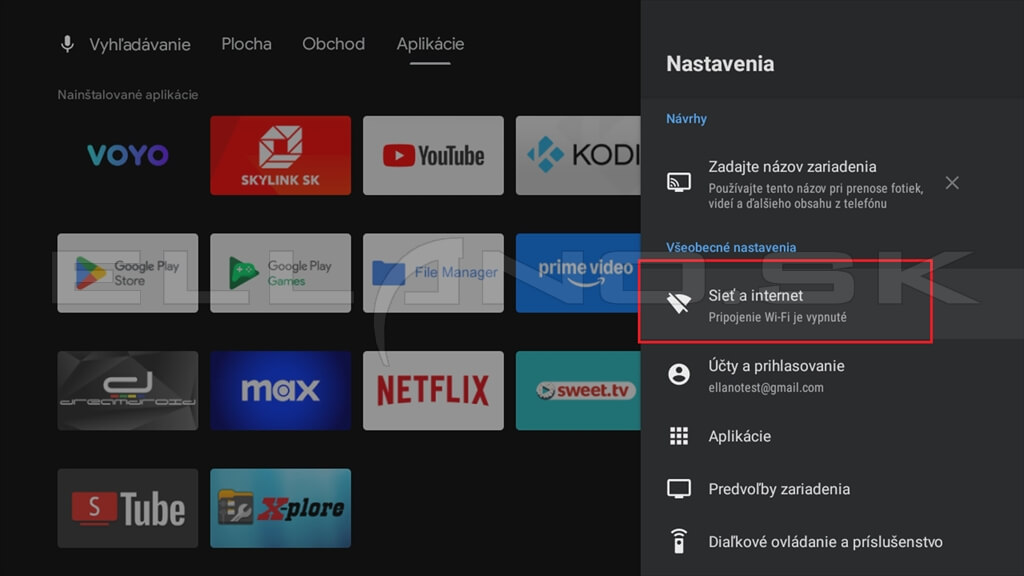Select the Aplikácie tab
Image resolution: width=1024 pixels, height=576 pixels.
point(430,44)
